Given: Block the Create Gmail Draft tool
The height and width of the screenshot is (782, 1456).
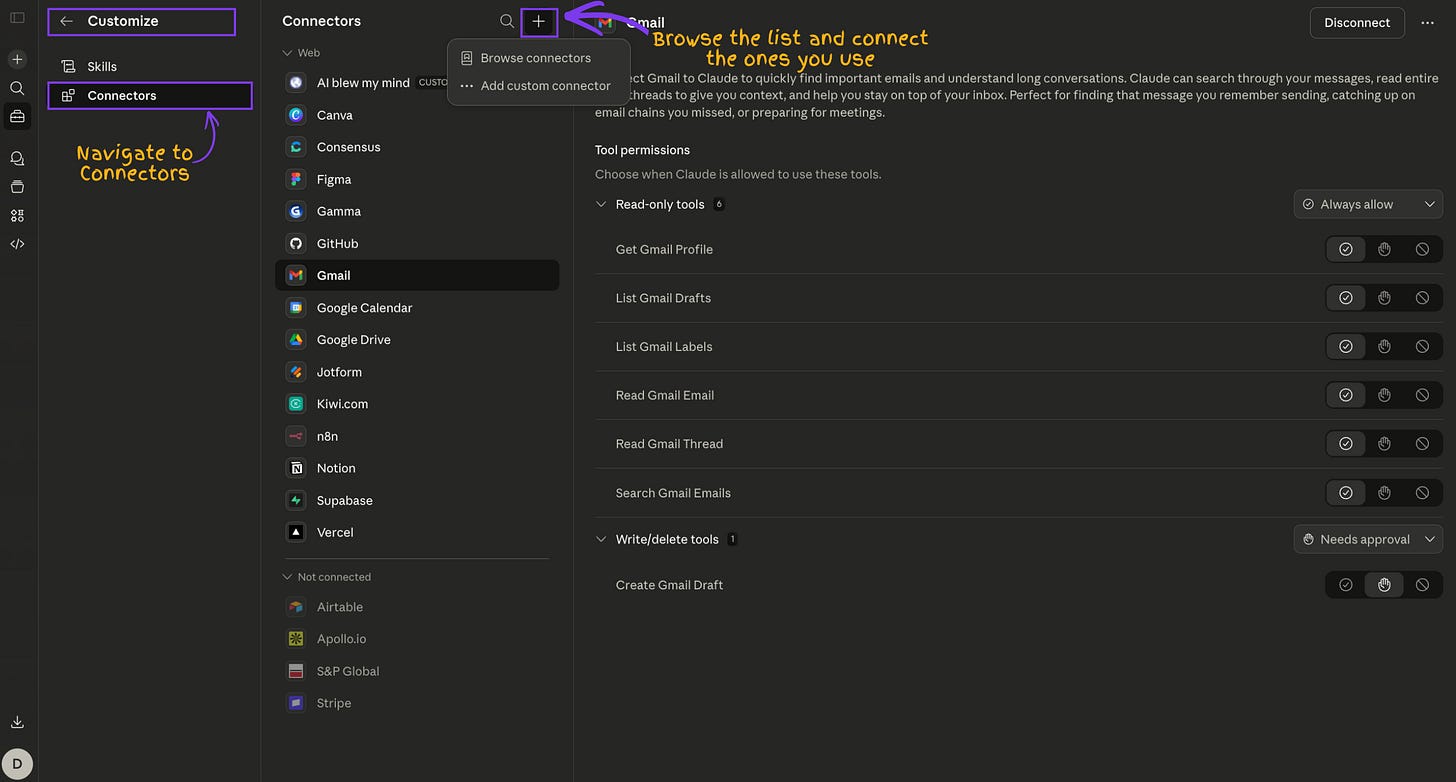Looking at the screenshot, I should tap(1422, 585).
